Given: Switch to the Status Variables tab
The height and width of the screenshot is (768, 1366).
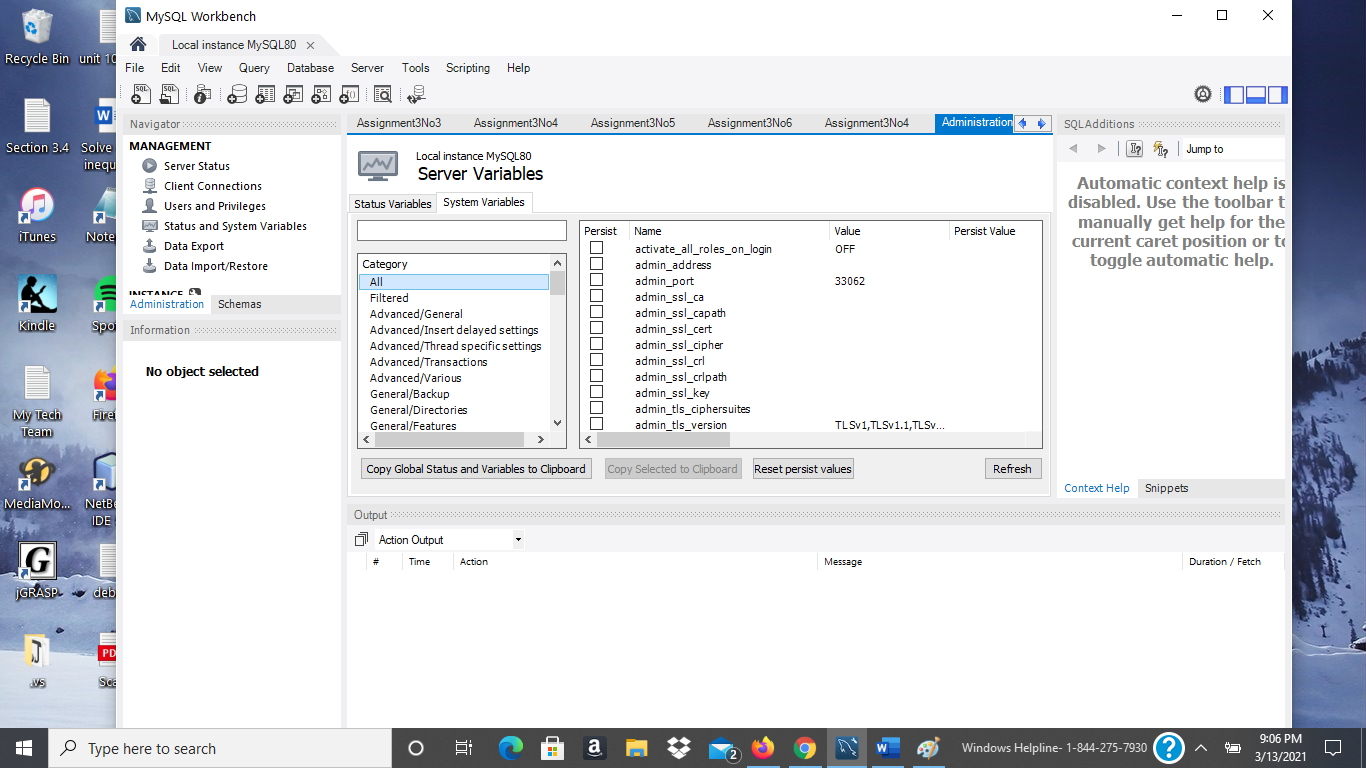Looking at the screenshot, I should [391, 202].
